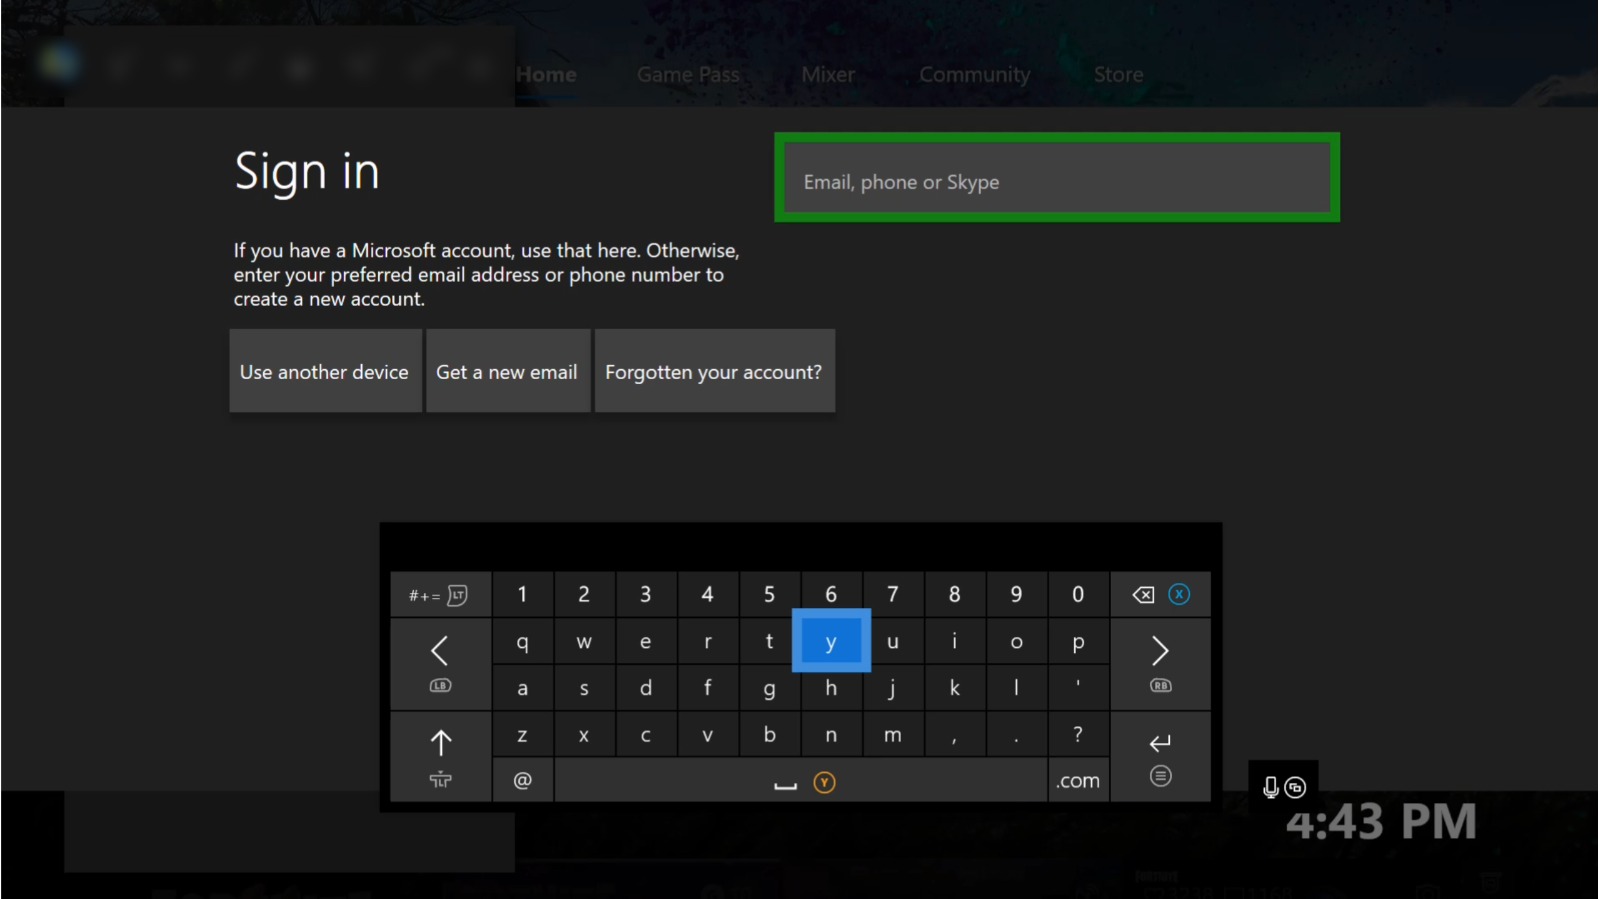Open the Community tab
1600x899 pixels.
coord(975,75)
